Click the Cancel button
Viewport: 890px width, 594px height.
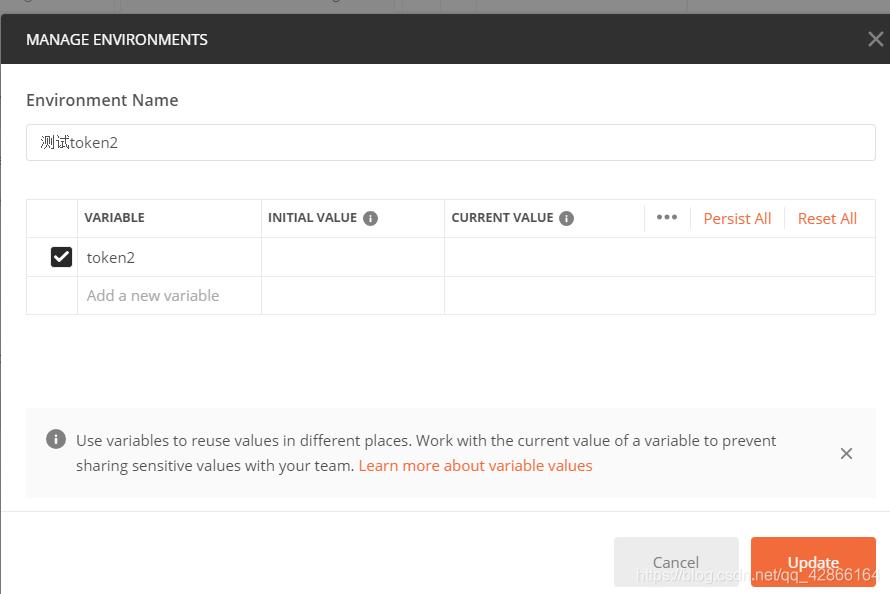pyautogui.click(x=676, y=562)
